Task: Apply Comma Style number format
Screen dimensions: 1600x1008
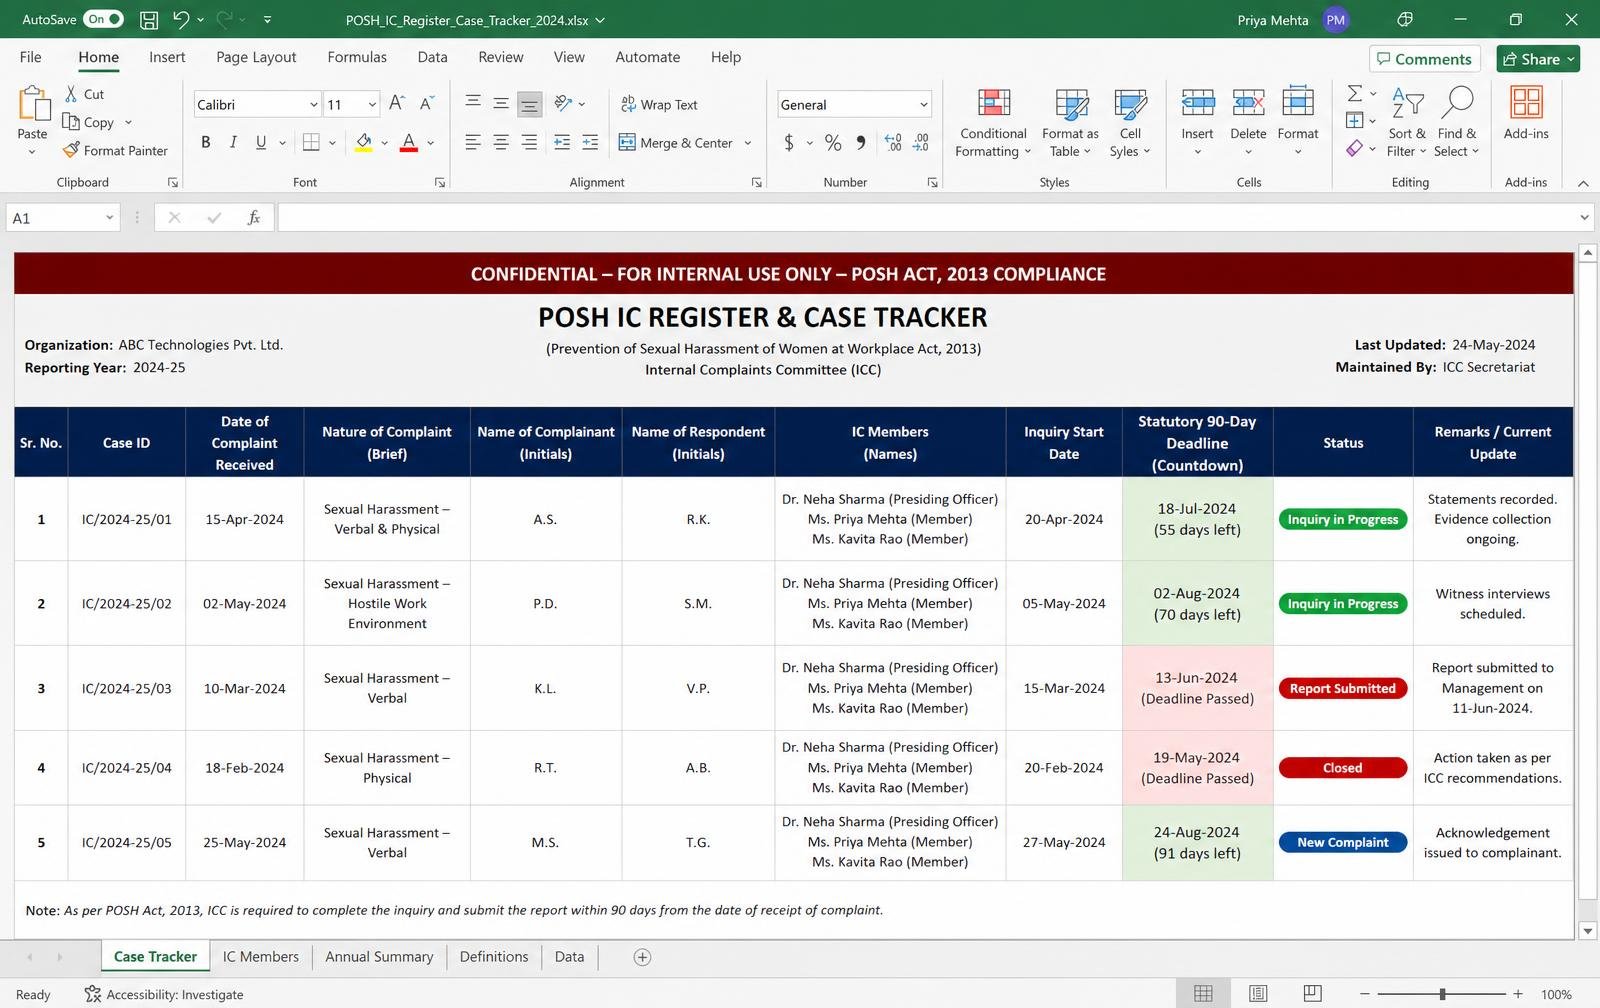Action: coord(861,143)
